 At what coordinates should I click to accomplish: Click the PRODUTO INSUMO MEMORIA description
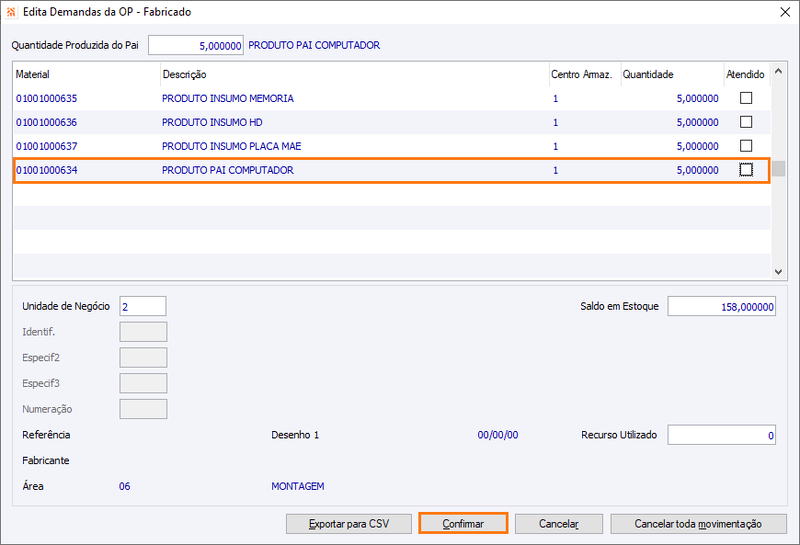pyautogui.click(x=228, y=98)
